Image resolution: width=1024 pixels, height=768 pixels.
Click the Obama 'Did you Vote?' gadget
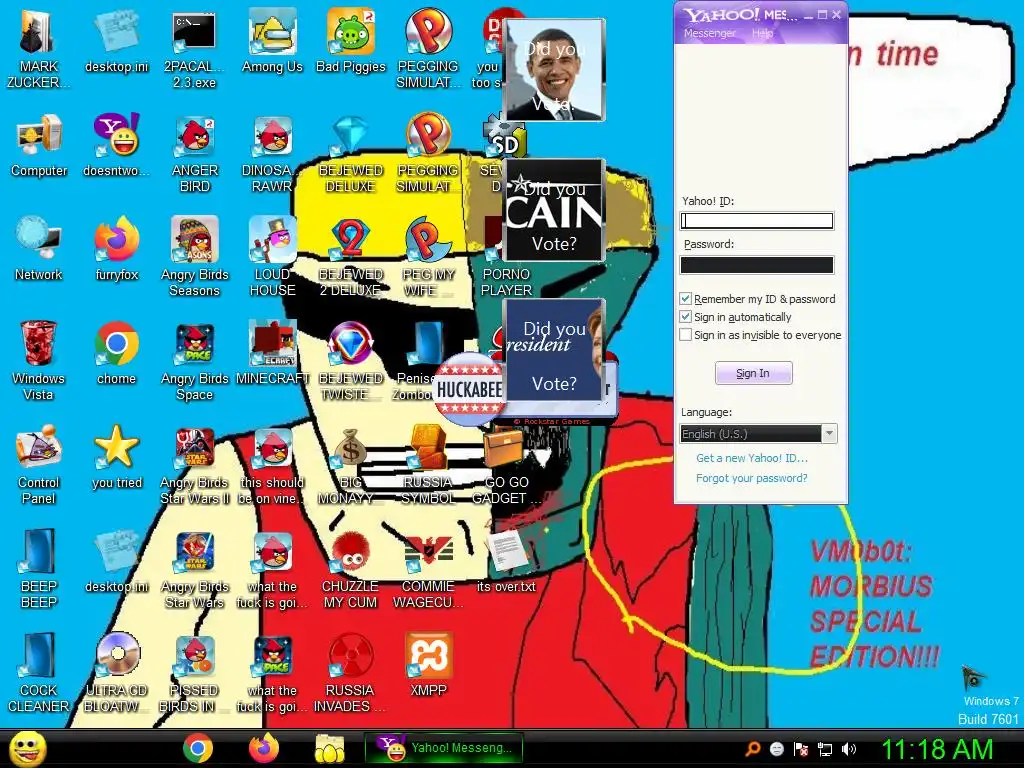click(554, 70)
